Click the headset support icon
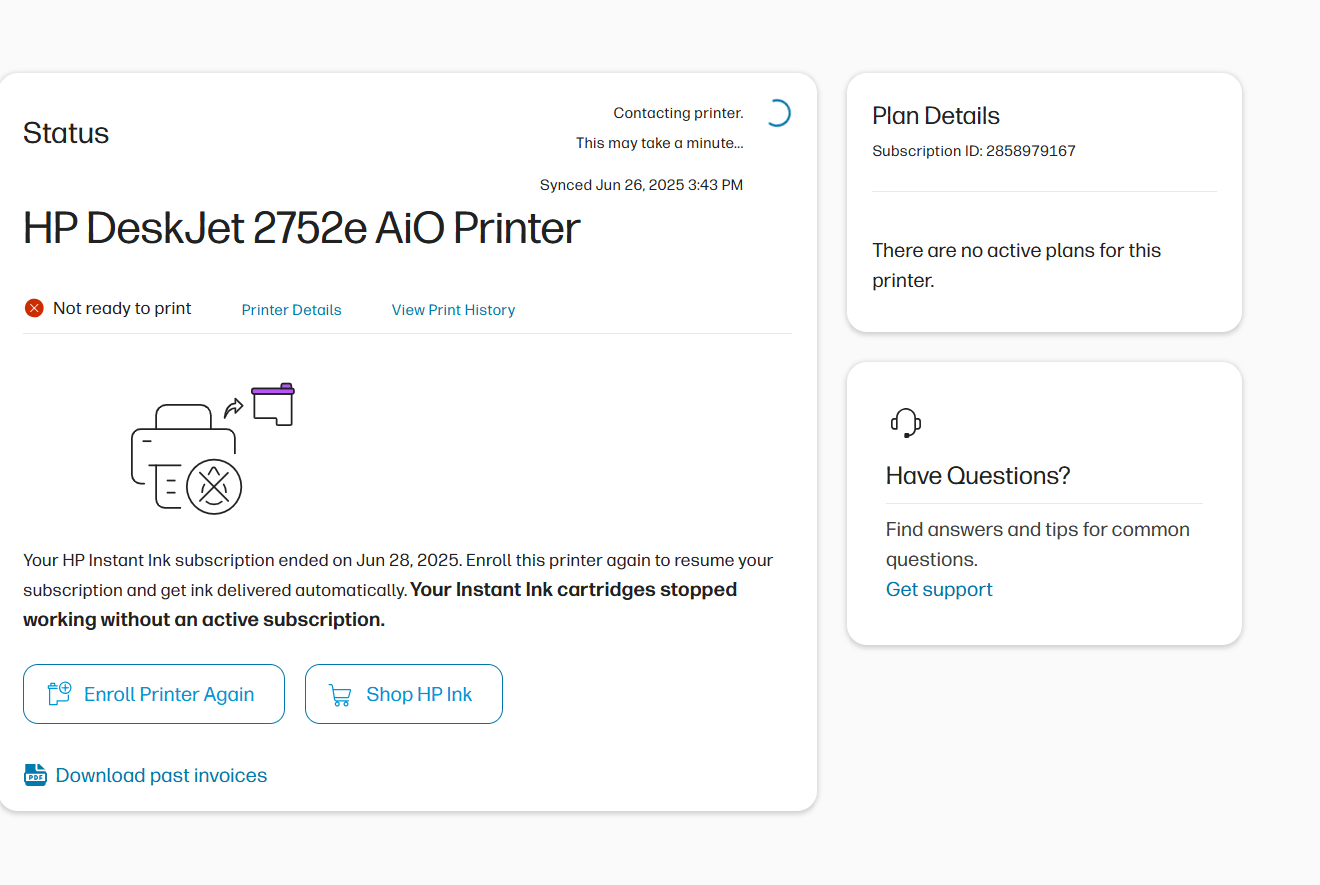Screen dimensions: 1320x885 pyautogui.click(x=905, y=423)
